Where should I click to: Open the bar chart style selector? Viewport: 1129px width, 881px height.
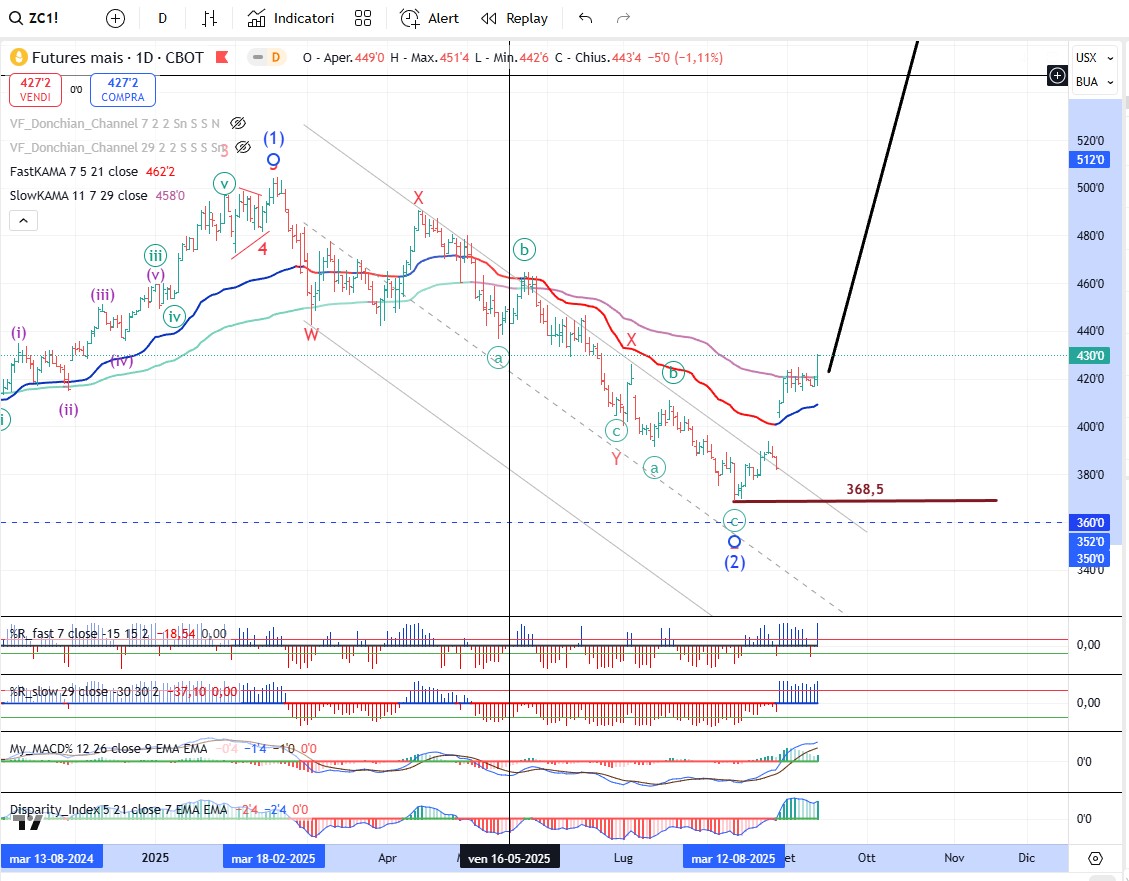point(209,18)
